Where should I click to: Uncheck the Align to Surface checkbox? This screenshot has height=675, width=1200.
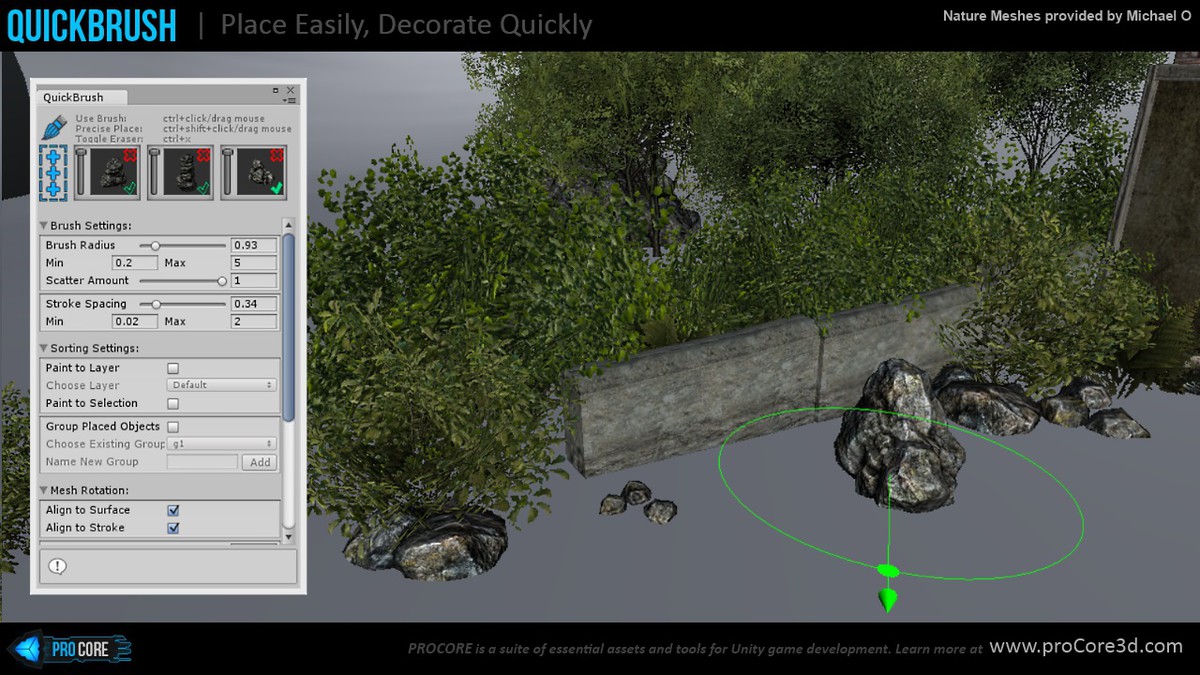coord(173,510)
